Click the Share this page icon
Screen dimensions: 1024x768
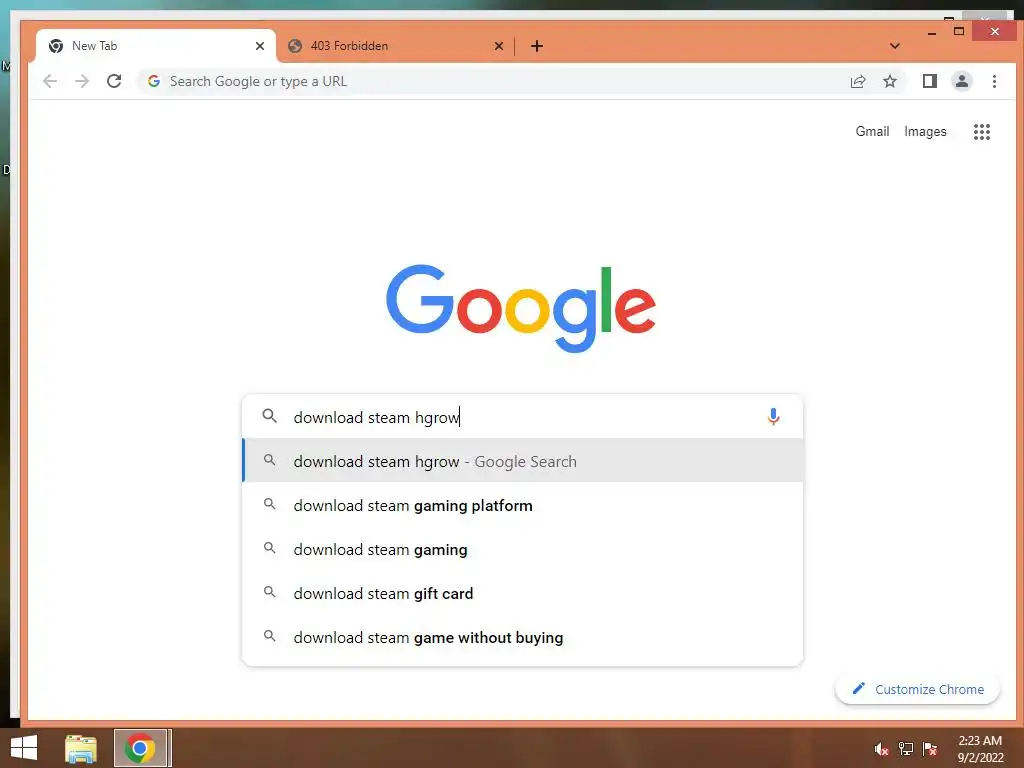(857, 81)
